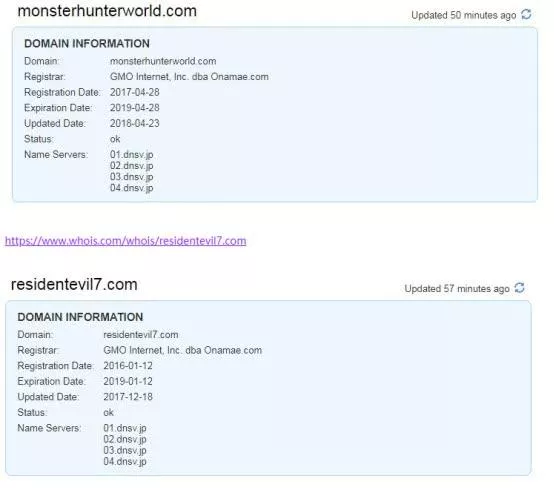Select 01.dnsv.jp under the monsterhunterworld name servers
The width and height of the screenshot is (554, 488).
click(x=131, y=155)
